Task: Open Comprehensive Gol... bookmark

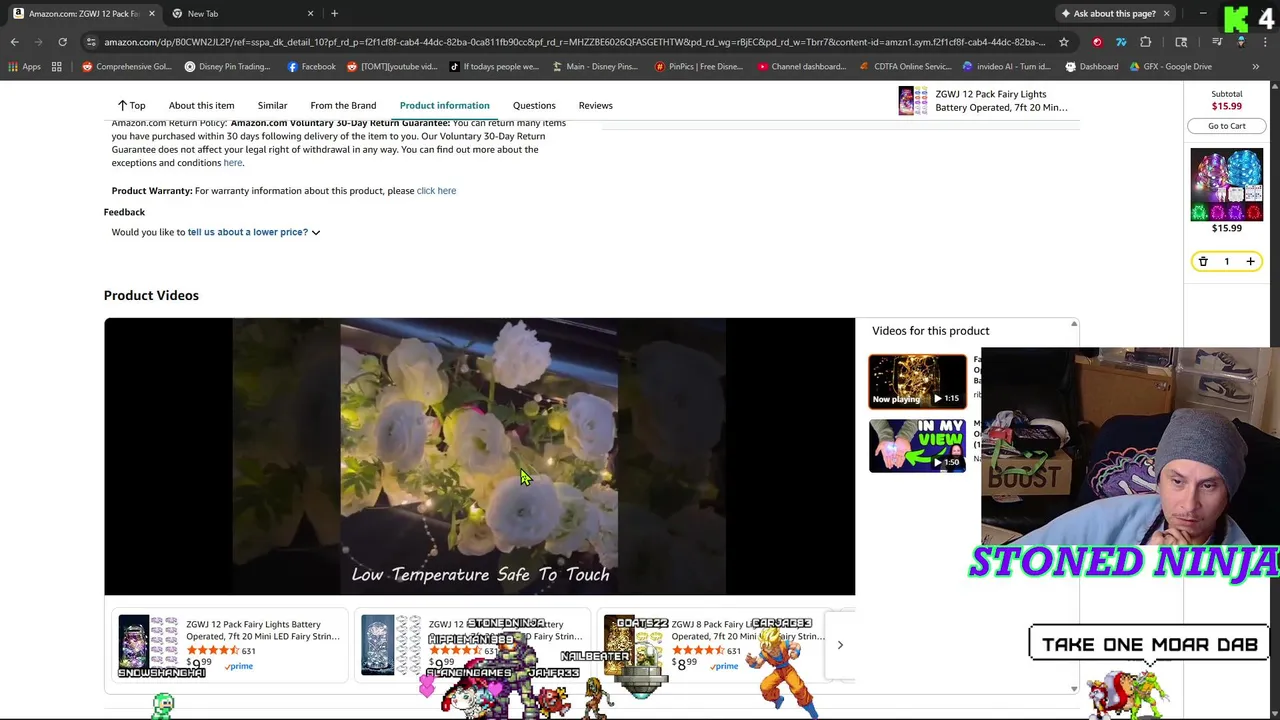Action: click(x=127, y=67)
